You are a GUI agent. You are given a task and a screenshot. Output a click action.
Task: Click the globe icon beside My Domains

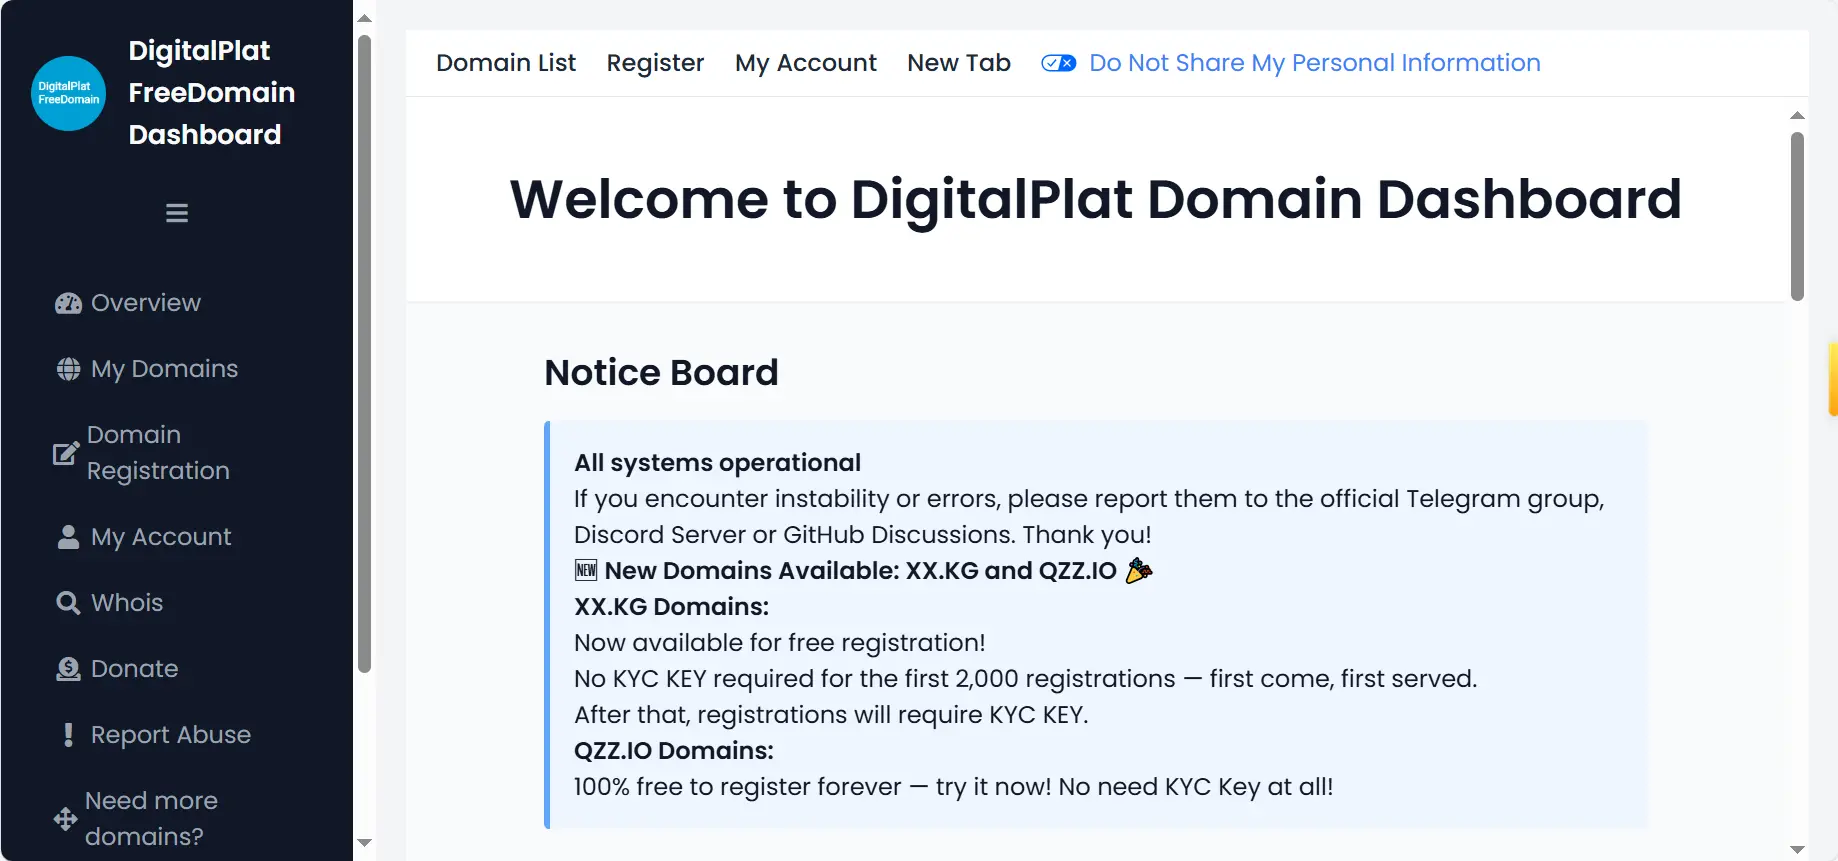68,369
